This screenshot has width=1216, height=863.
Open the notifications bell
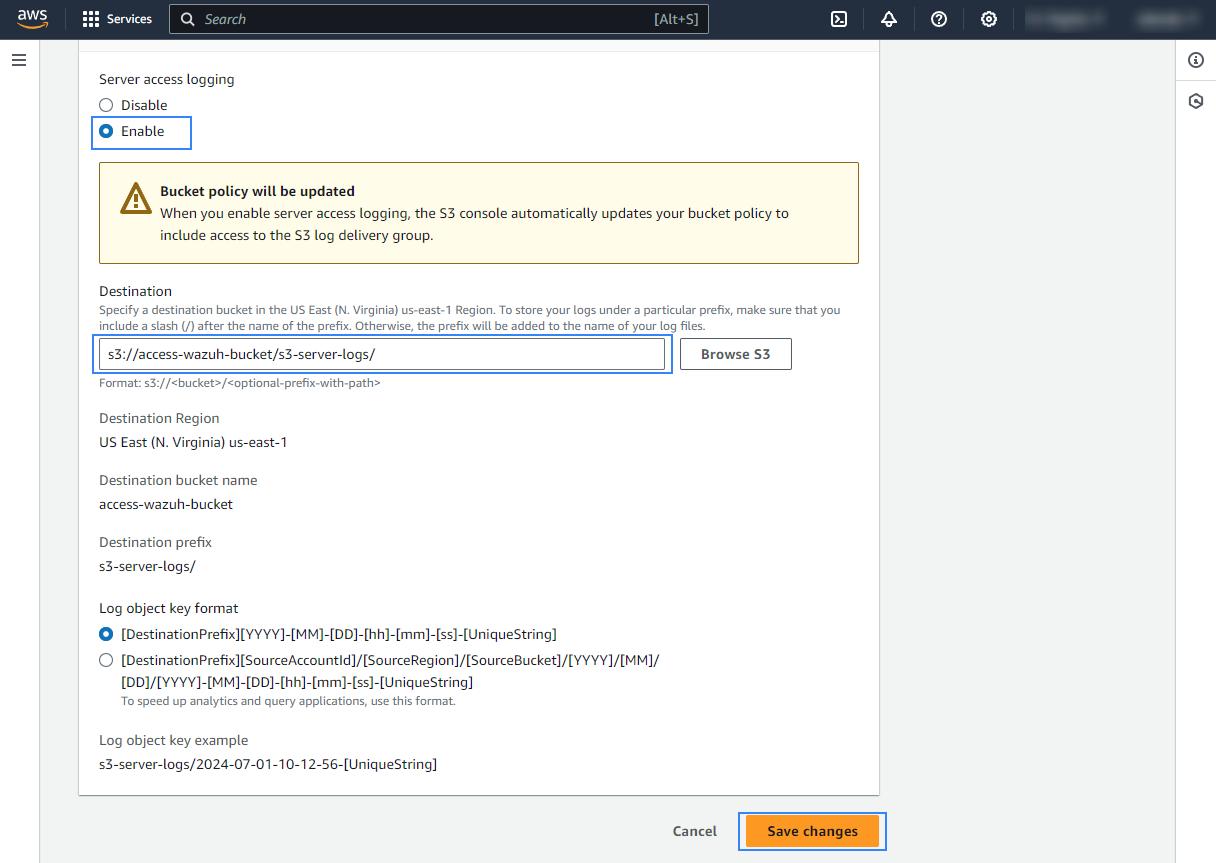click(x=889, y=19)
